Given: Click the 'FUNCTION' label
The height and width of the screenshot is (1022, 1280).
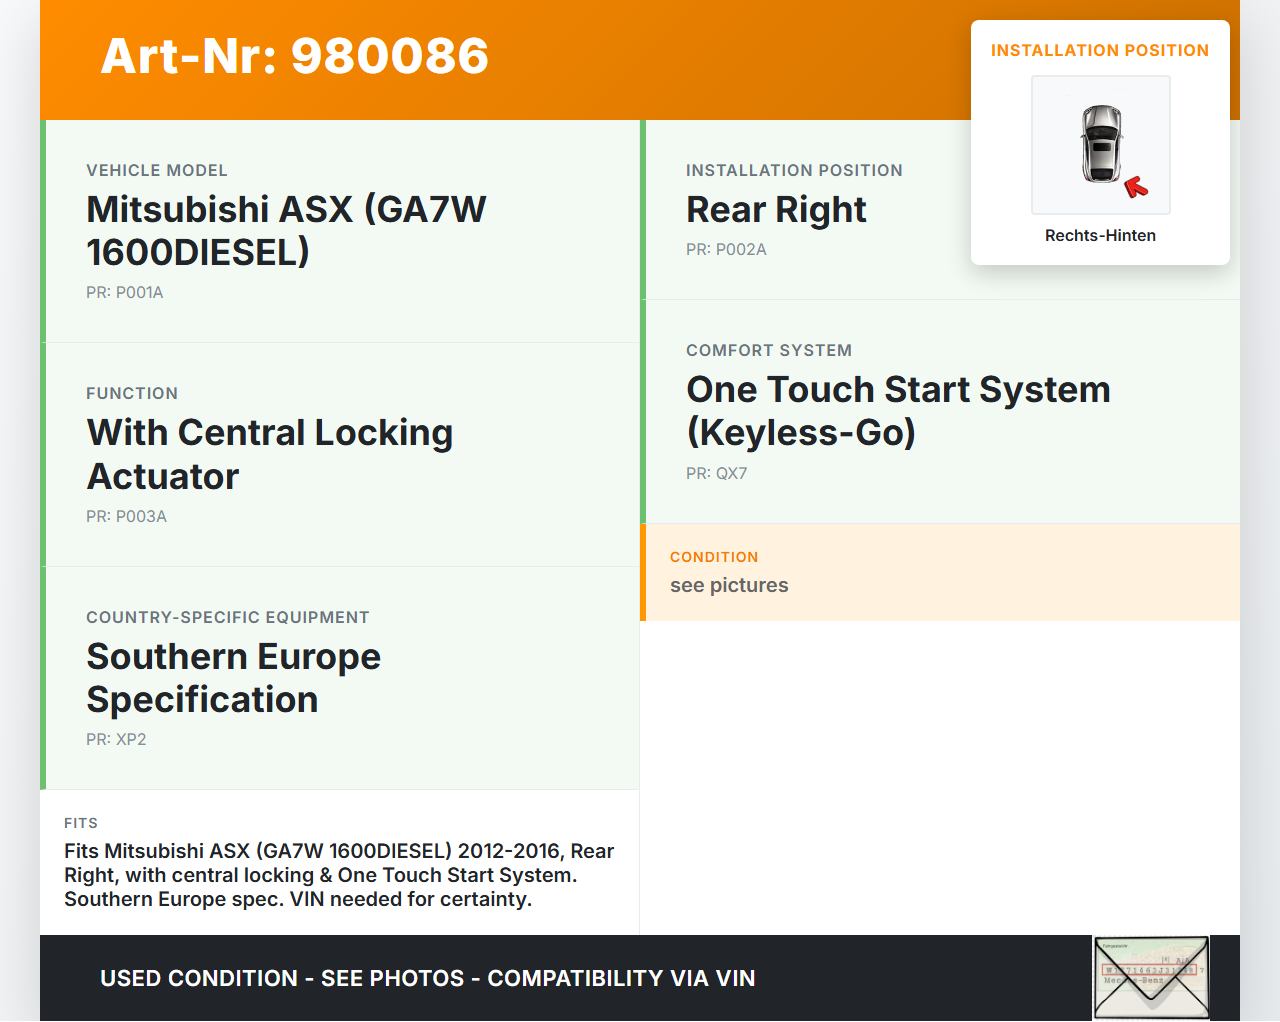Looking at the screenshot, I should click(132, 393).
